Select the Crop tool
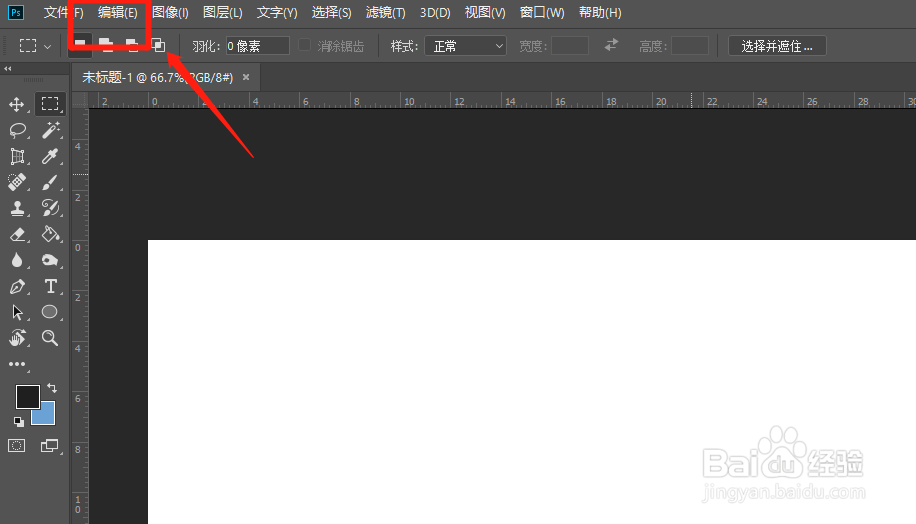Screen dimensions: 916x524 pos(18,156)
